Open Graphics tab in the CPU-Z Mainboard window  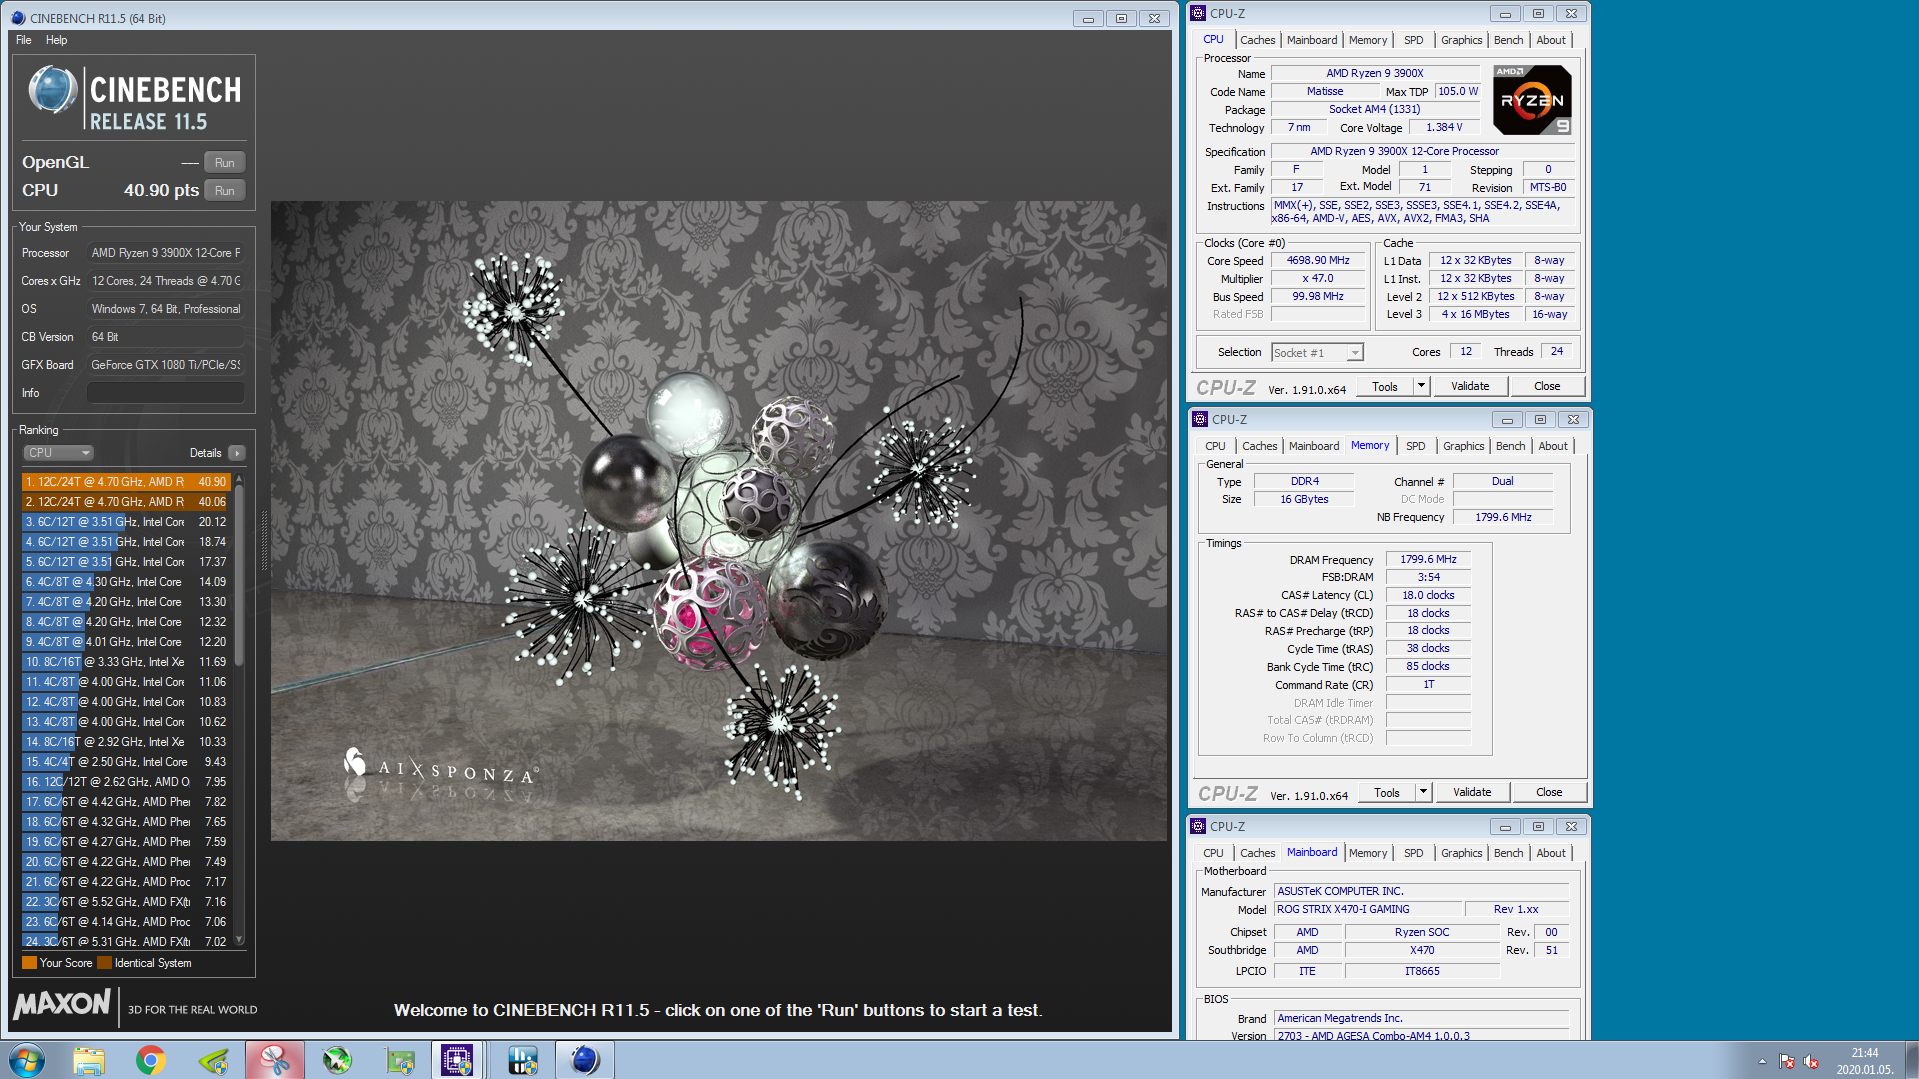(1461, 853)
